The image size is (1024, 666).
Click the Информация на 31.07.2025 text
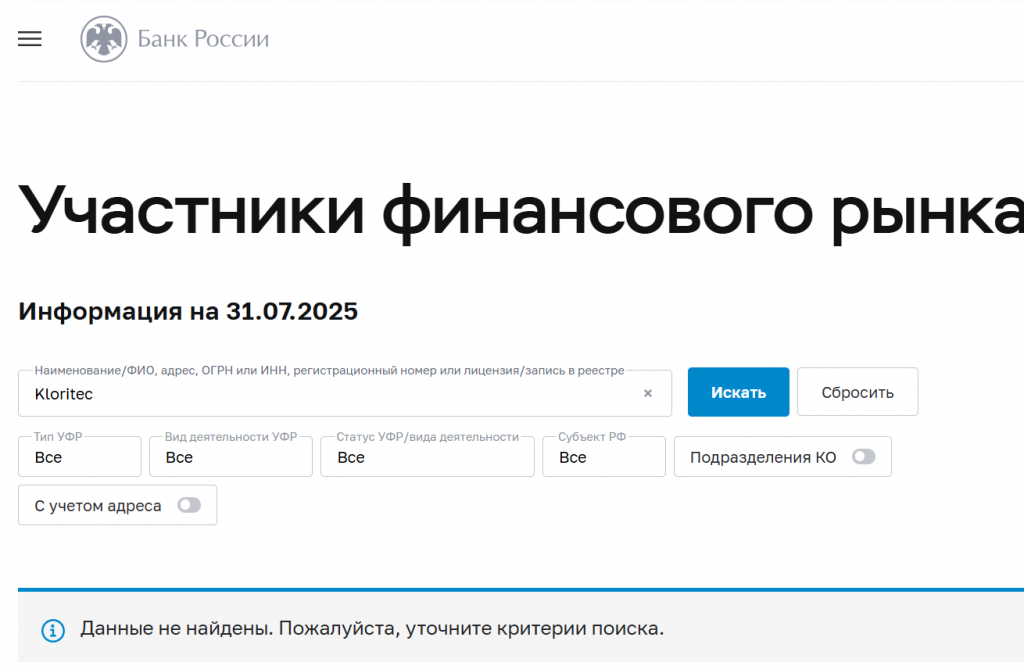tap(188, 311)
